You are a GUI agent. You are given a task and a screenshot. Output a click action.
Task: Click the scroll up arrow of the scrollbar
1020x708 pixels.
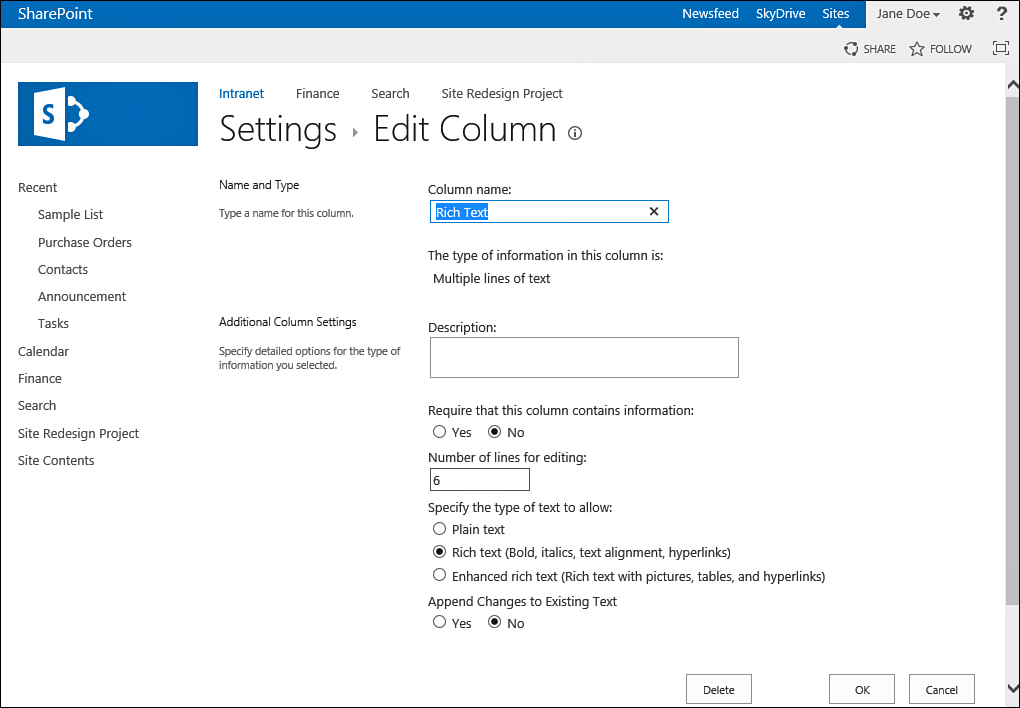click(1012, 85)
